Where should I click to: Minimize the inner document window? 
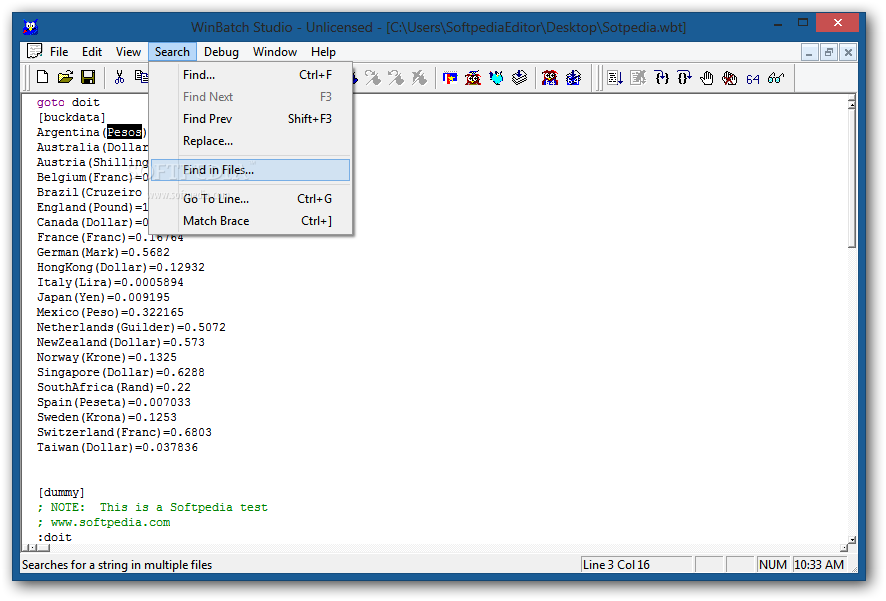pyautogui.click(x=809, y=53)
